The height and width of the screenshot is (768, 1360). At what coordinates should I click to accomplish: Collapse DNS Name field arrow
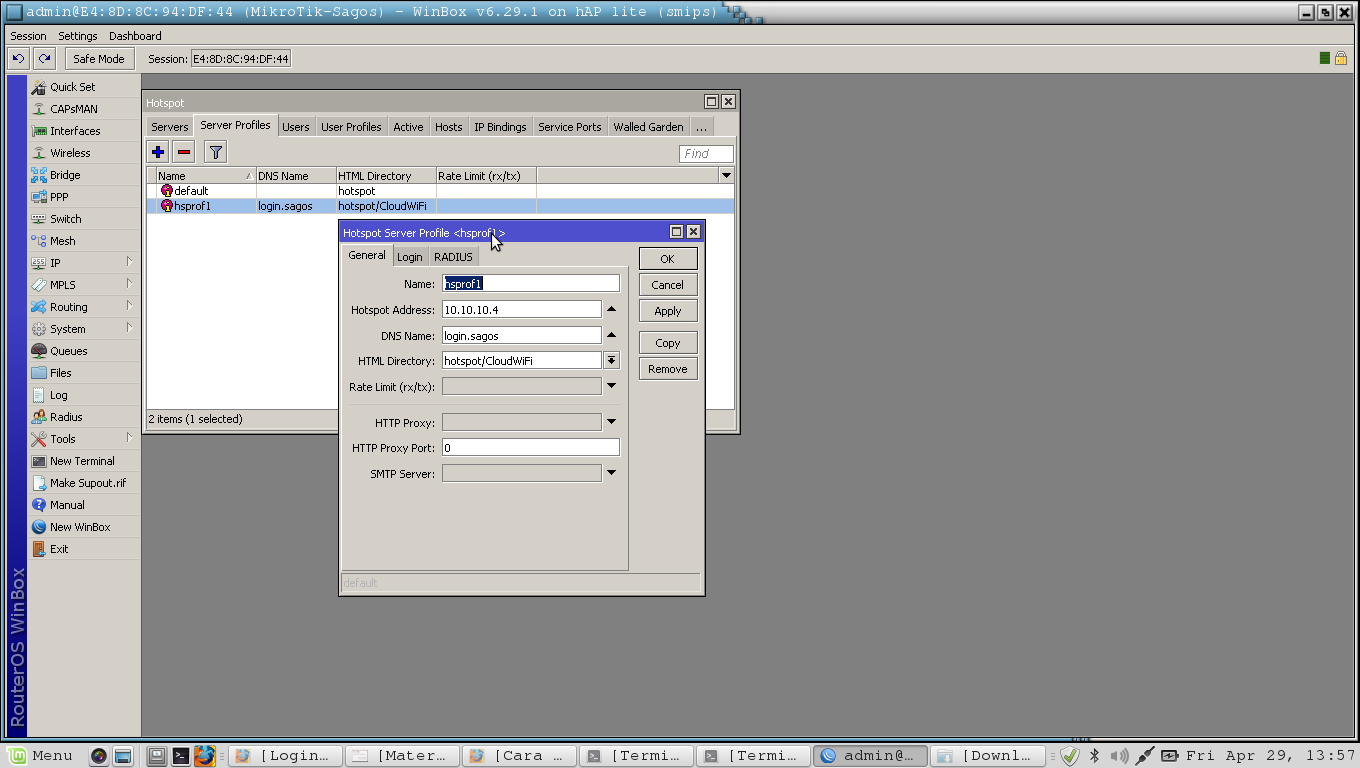click(612, 335)
